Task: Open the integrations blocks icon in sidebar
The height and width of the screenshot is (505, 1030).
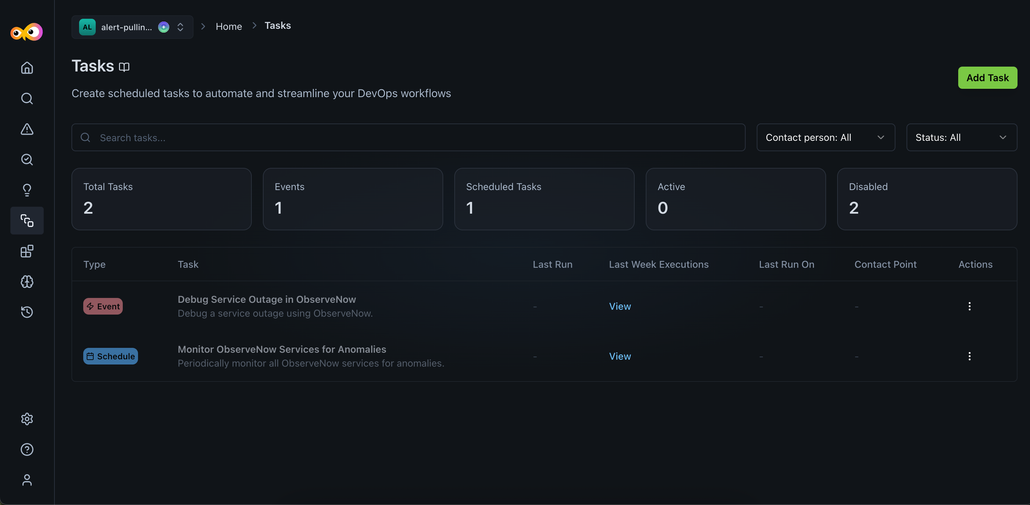Action: point(27,251)
